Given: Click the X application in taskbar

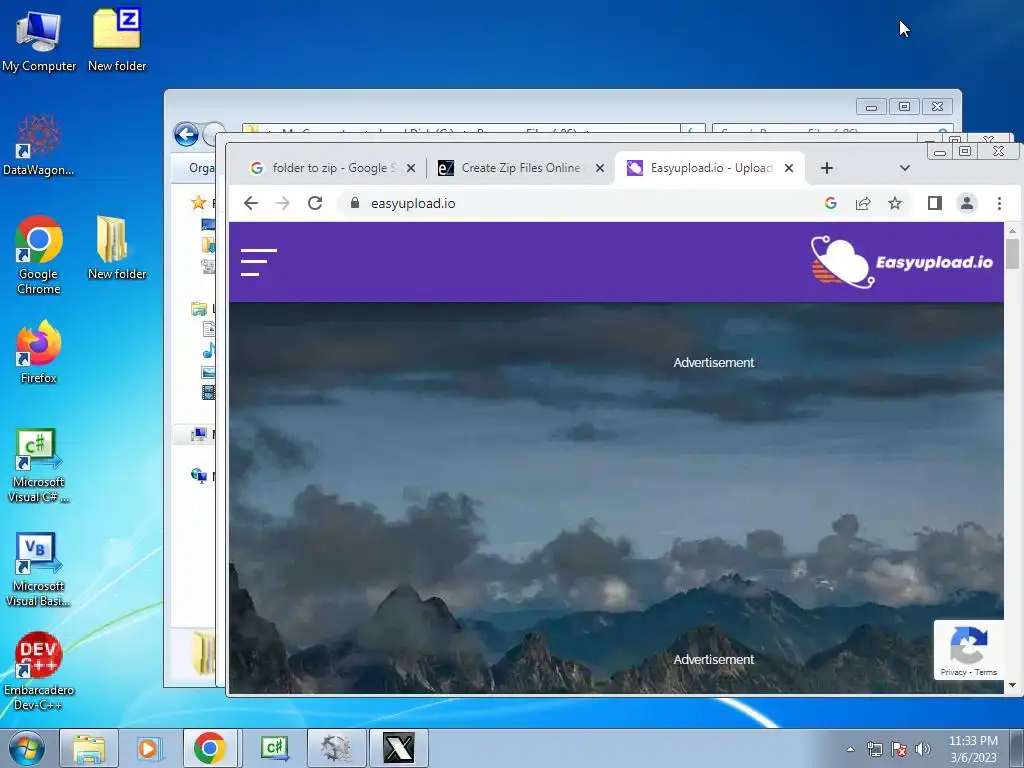Looking at the screenshot, I should [x=398, y=748].
